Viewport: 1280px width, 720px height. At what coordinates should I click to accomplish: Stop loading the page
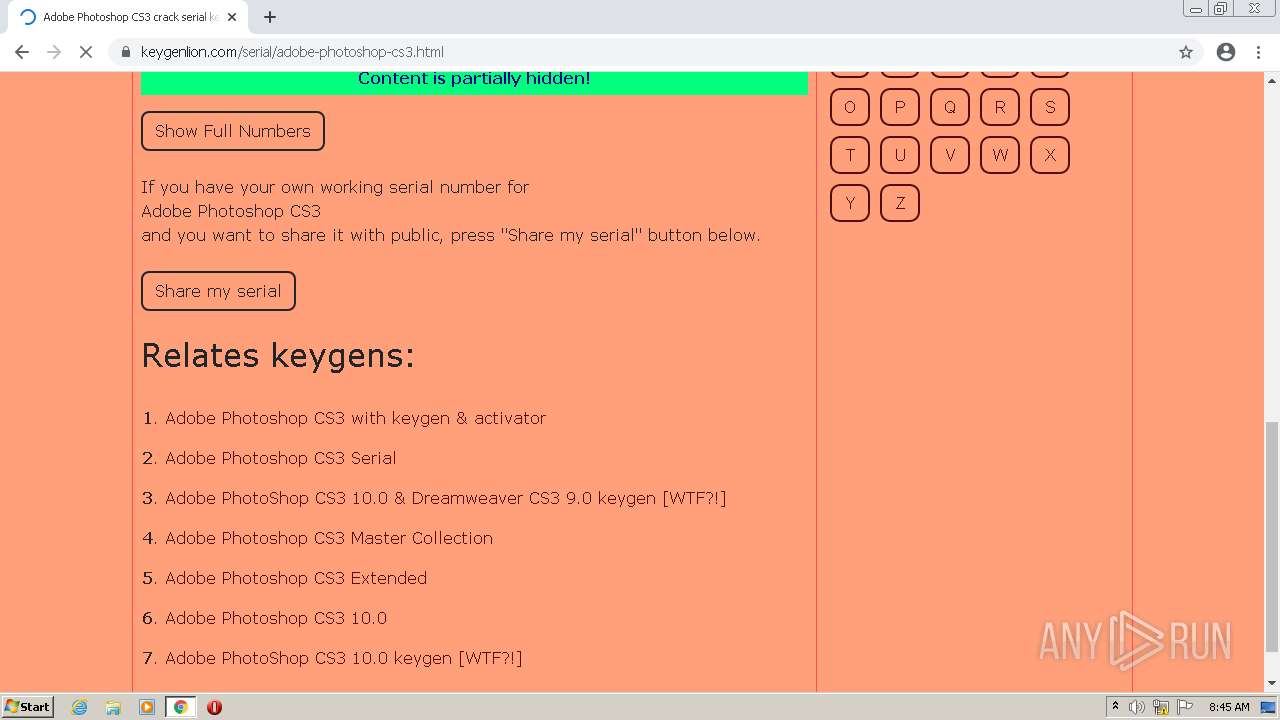pyautogui.click(x=86, y=52)
